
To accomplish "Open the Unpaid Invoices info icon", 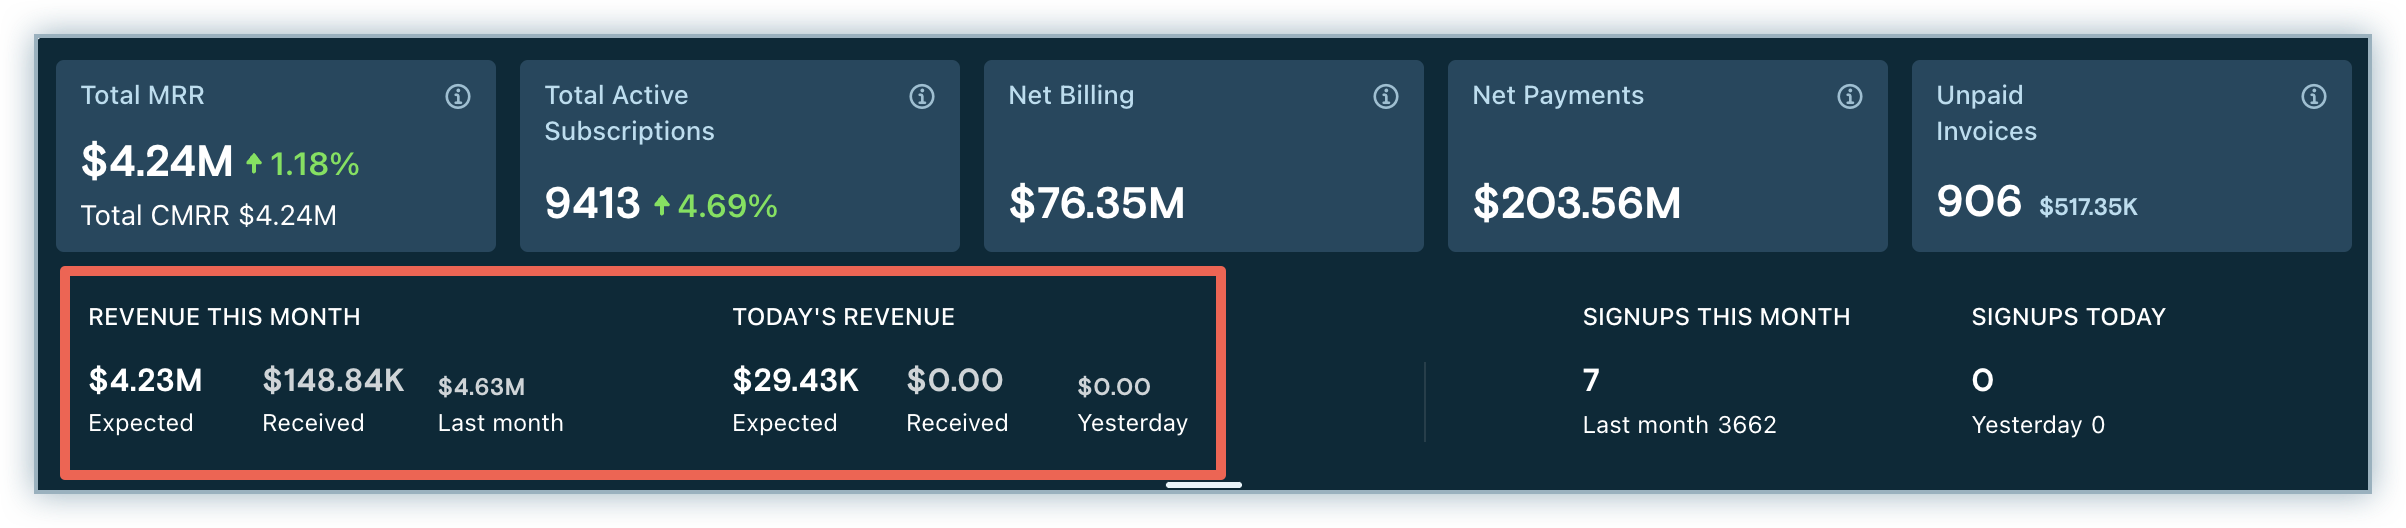I will tap(2314, 97).
